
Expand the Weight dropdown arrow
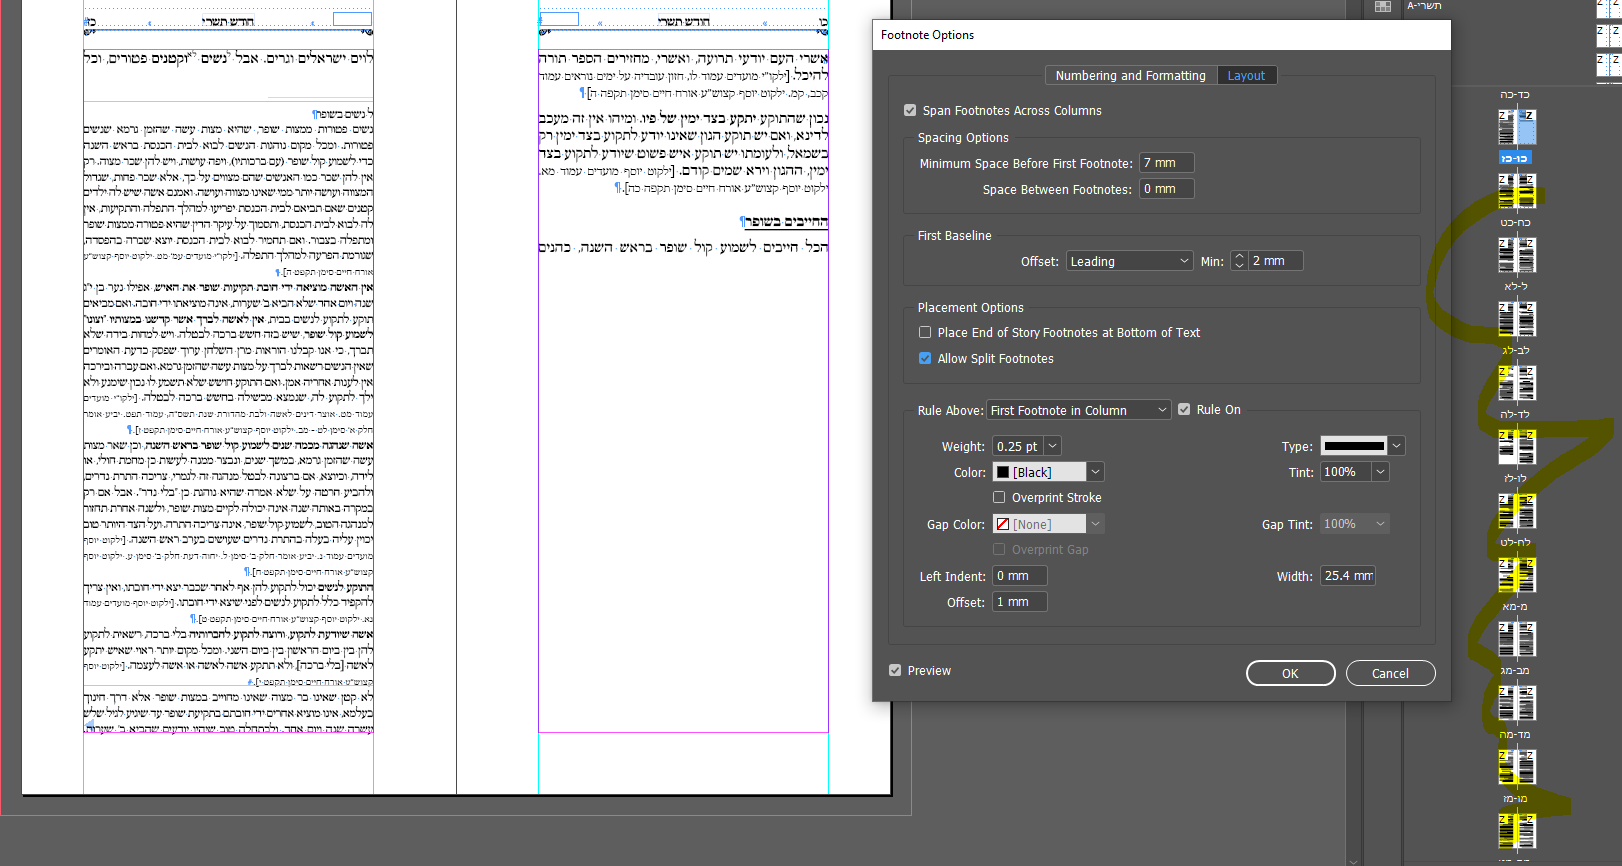click(1053, 447)
